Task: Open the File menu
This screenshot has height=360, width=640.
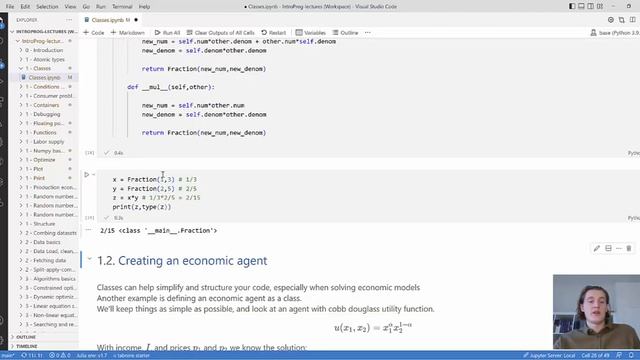Action: (x=10, y=7)
